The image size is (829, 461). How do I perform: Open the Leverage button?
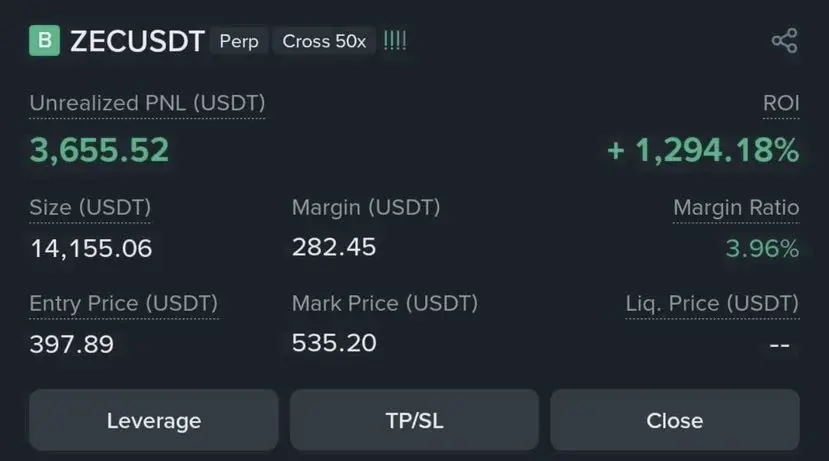(x=153, y=420)
